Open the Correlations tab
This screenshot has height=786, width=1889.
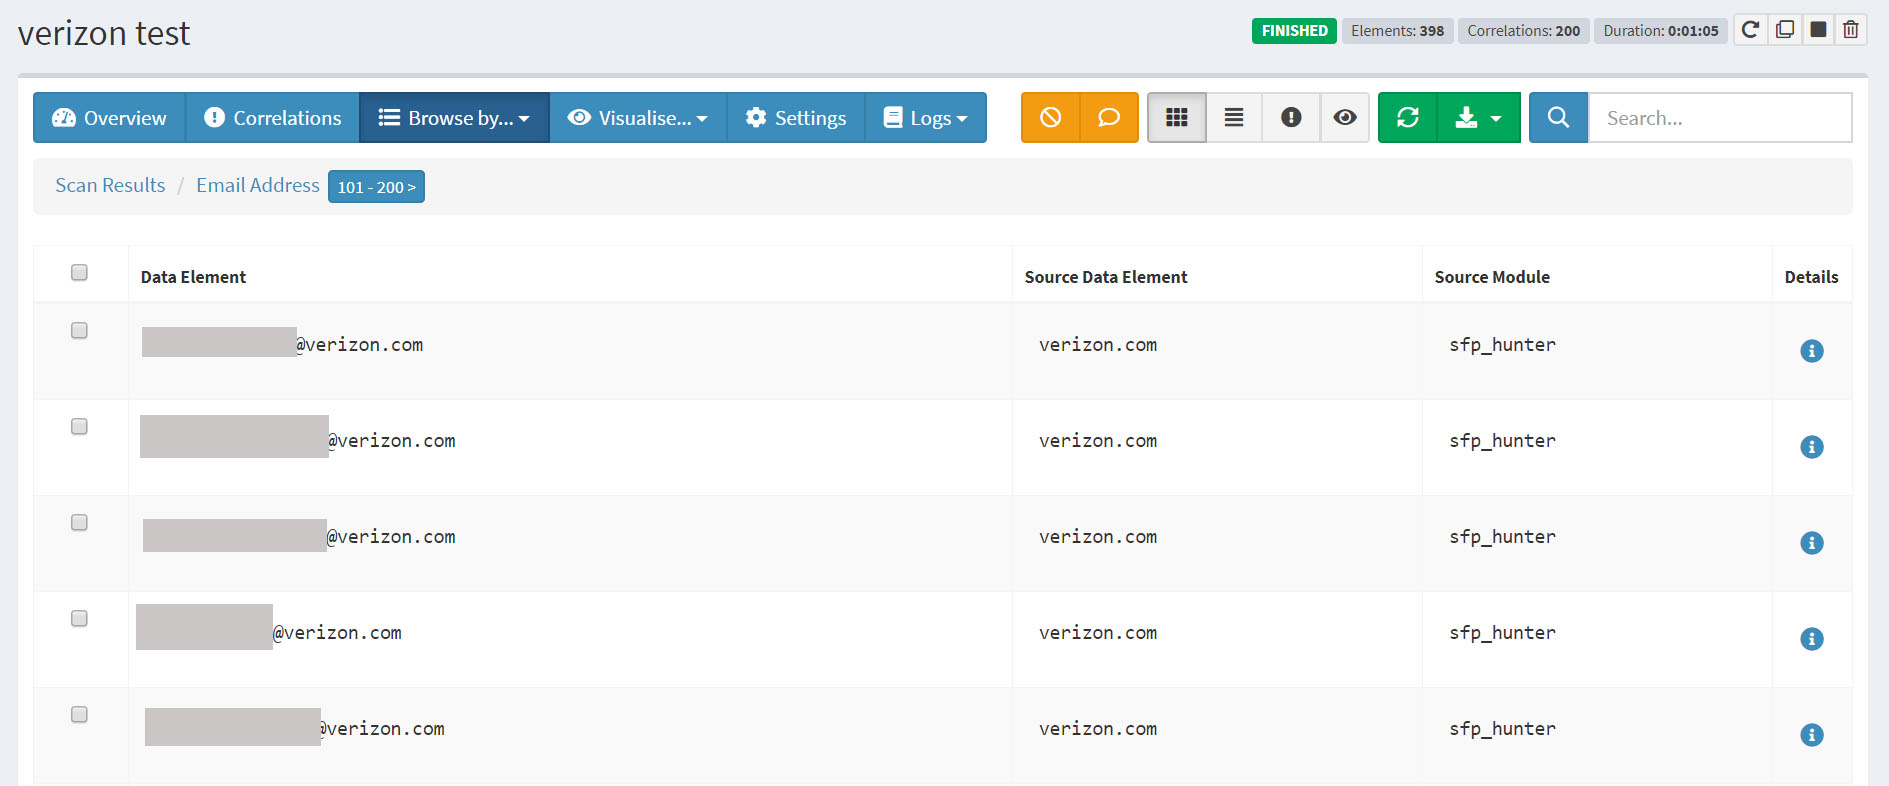273,118
